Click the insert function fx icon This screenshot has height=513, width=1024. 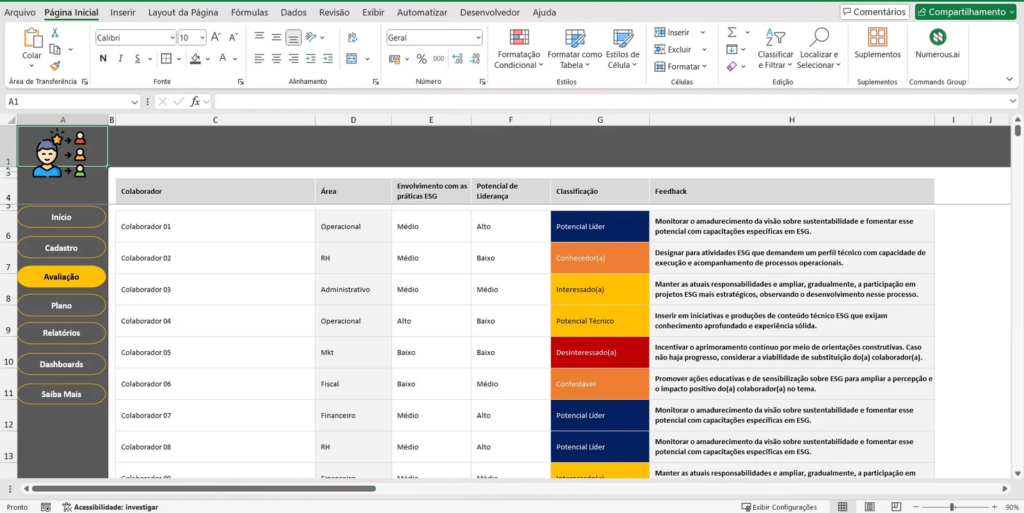[x=196, y=102]
